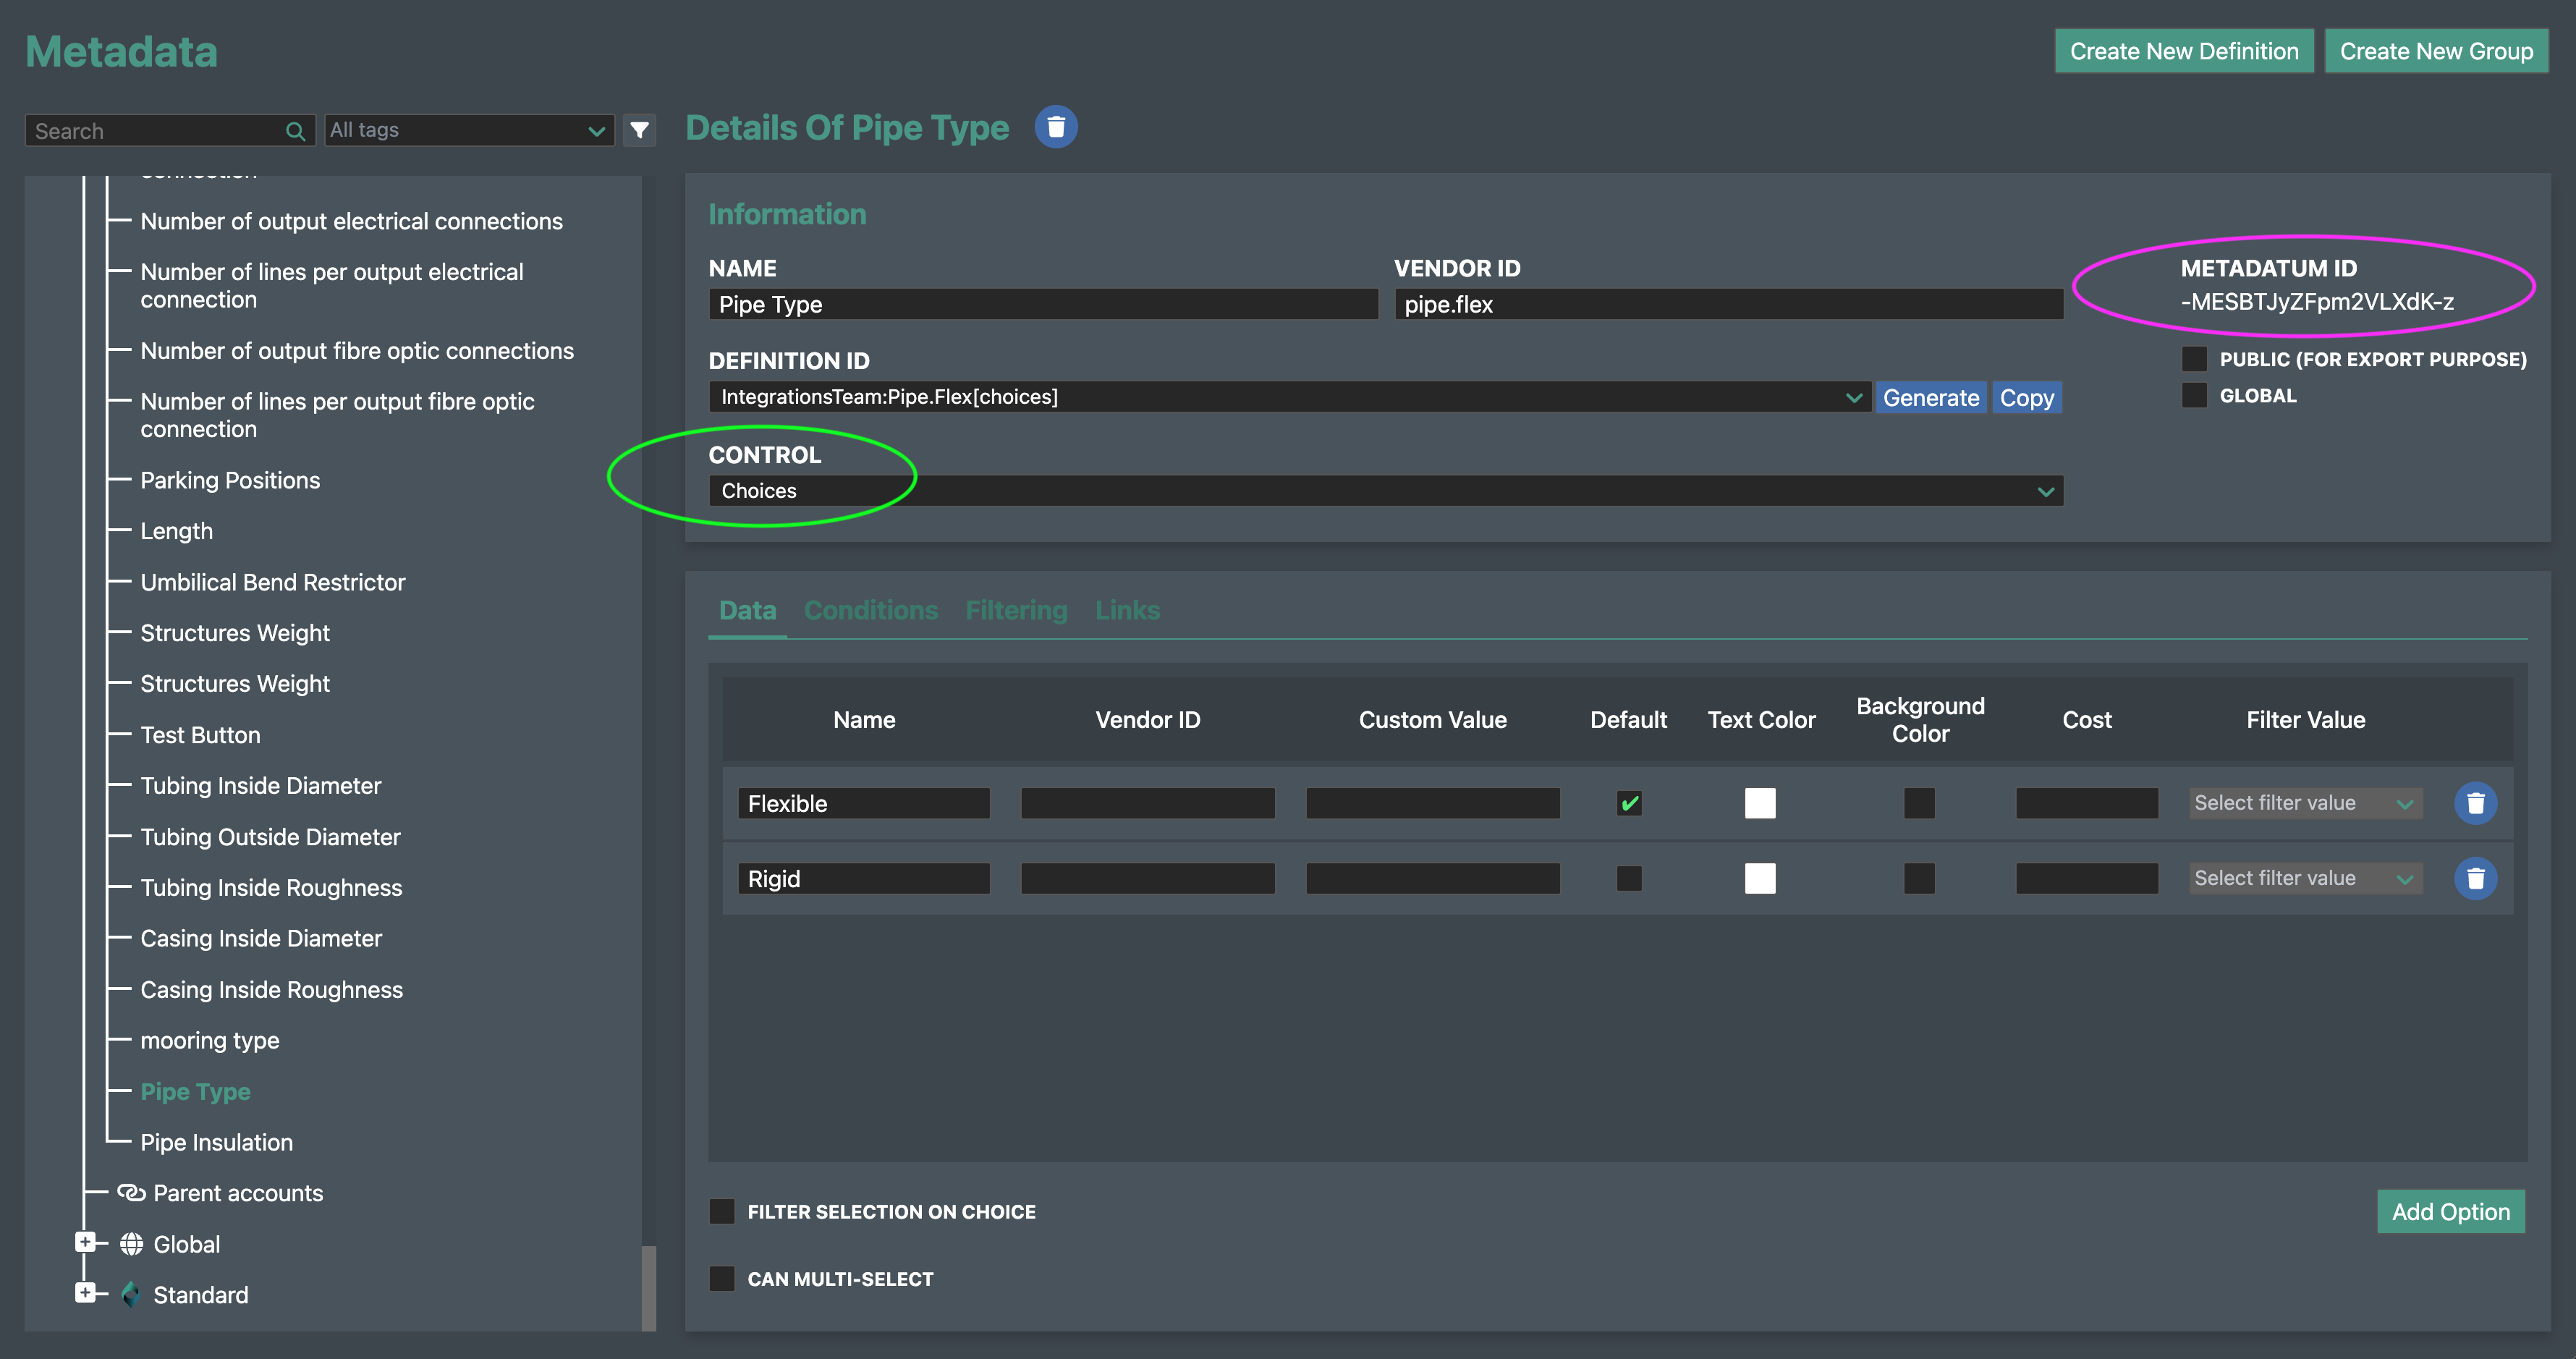Click the Metadatum ID value text

[x=2317, y=301]
